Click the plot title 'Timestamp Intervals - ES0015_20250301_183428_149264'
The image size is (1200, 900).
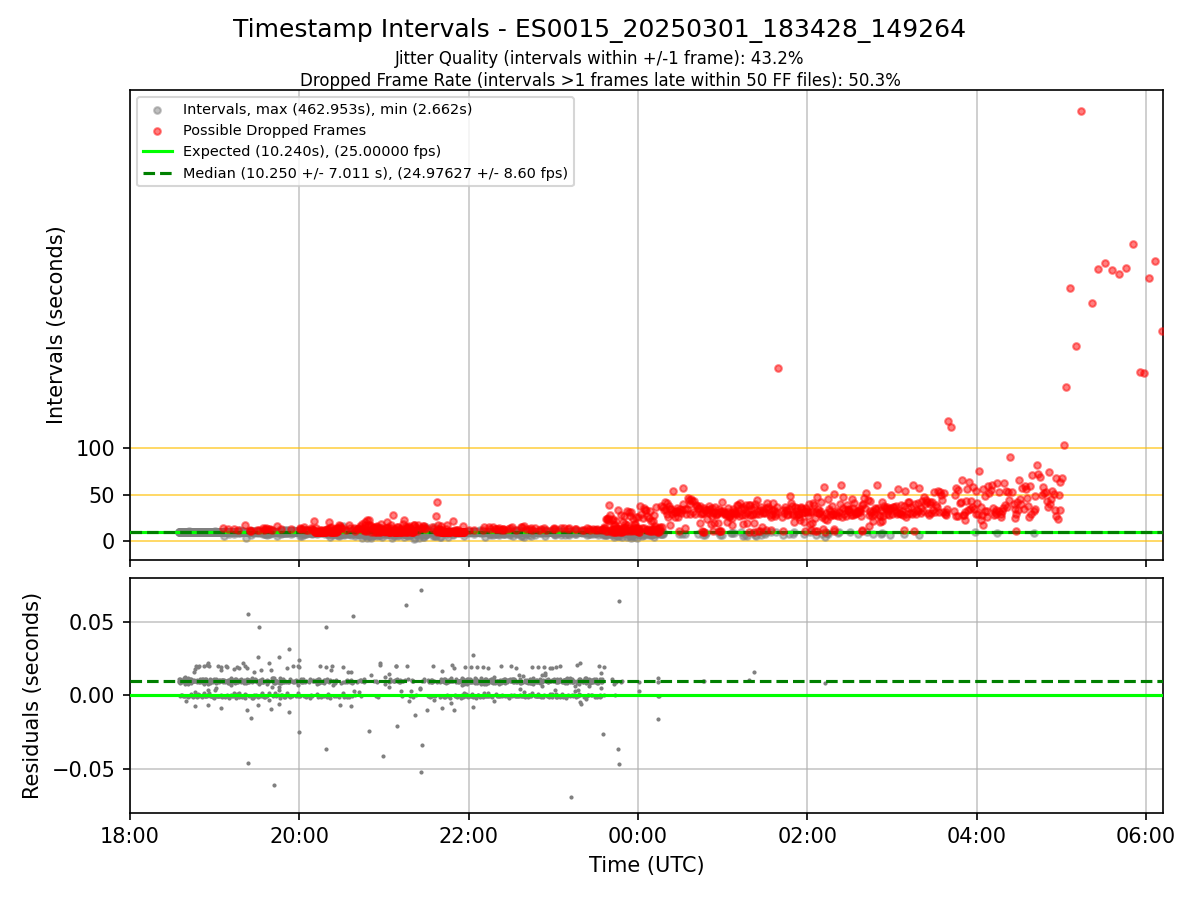pyautogui.click(x=599, y=29)
